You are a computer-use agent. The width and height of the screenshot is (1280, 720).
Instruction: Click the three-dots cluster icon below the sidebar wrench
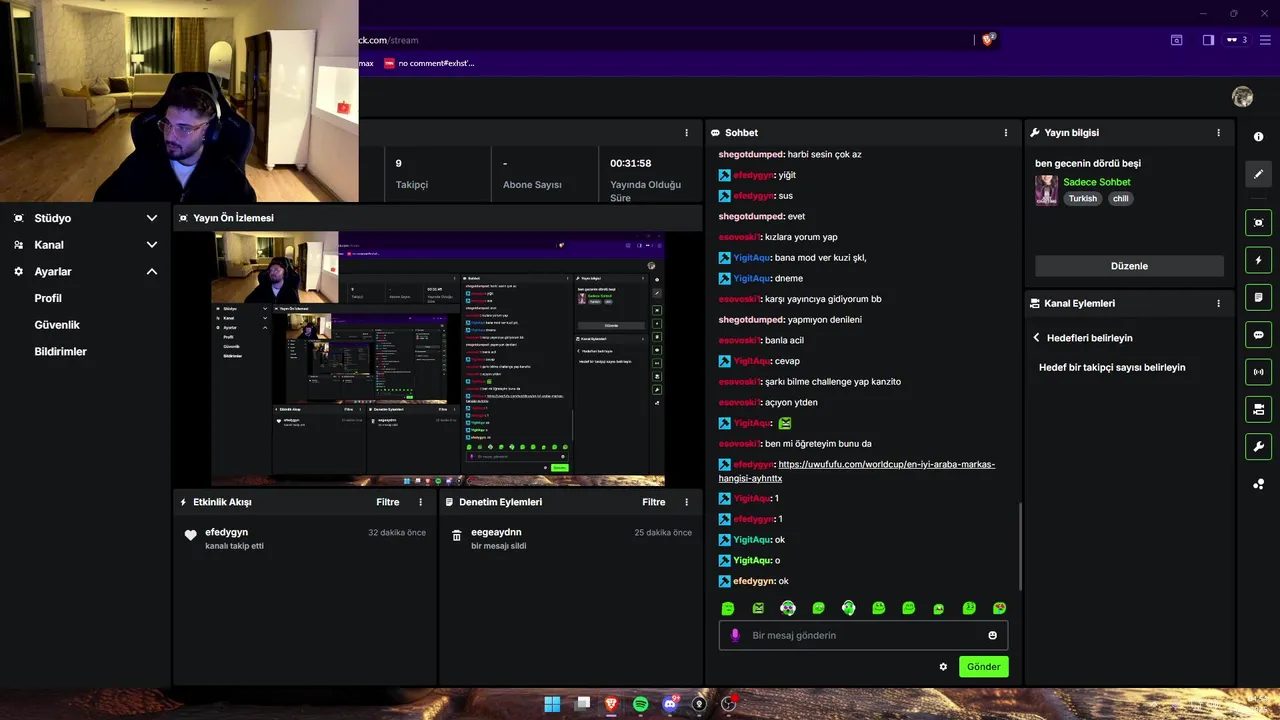(x=1258, y=484)
